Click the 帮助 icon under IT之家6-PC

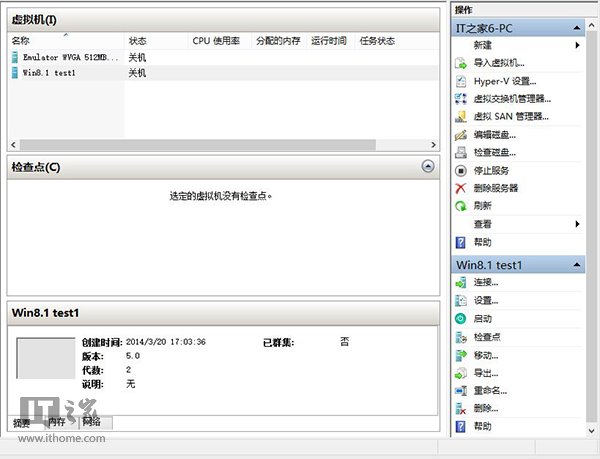click(461, 242)
